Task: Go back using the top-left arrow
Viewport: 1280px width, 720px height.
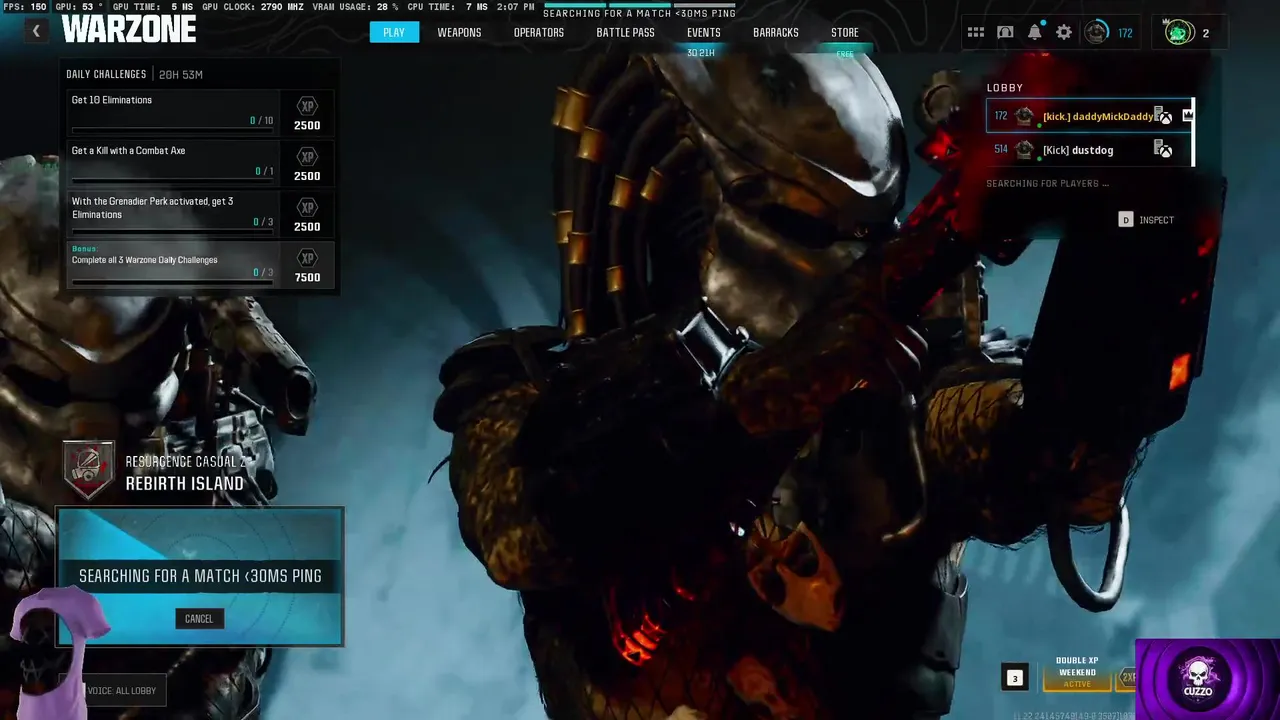Action: coord(36,32)
